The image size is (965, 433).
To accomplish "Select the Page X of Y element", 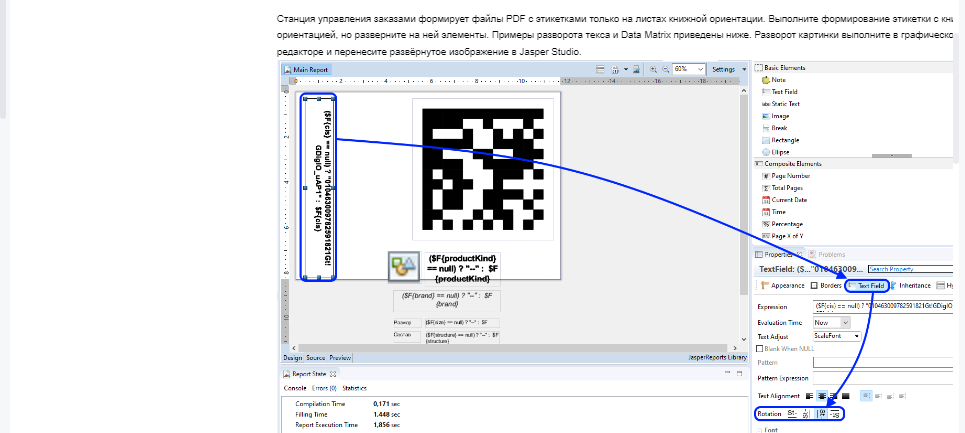I will tap(782, 236).
